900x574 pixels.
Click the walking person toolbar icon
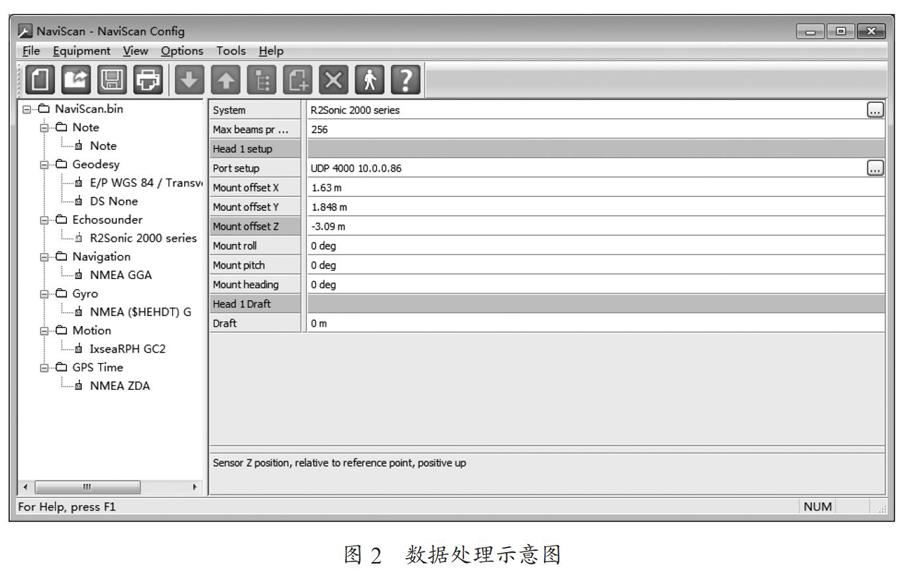pos(370,79)
